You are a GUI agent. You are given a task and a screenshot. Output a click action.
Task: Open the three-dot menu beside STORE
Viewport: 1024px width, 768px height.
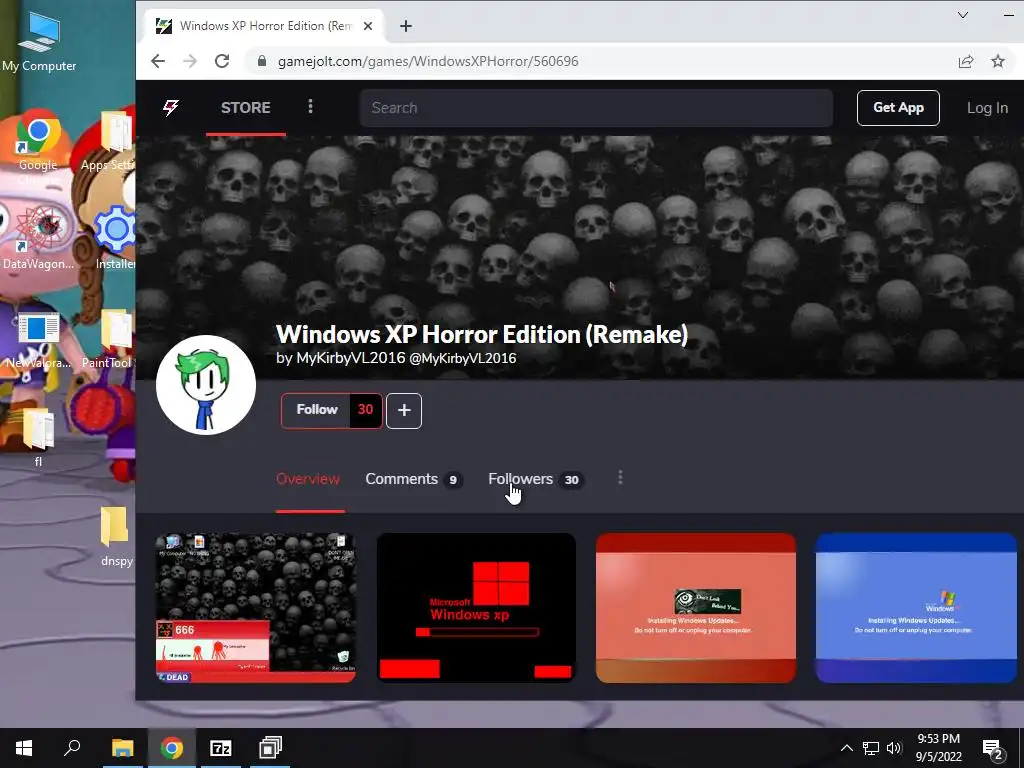(x=310, y=106)
